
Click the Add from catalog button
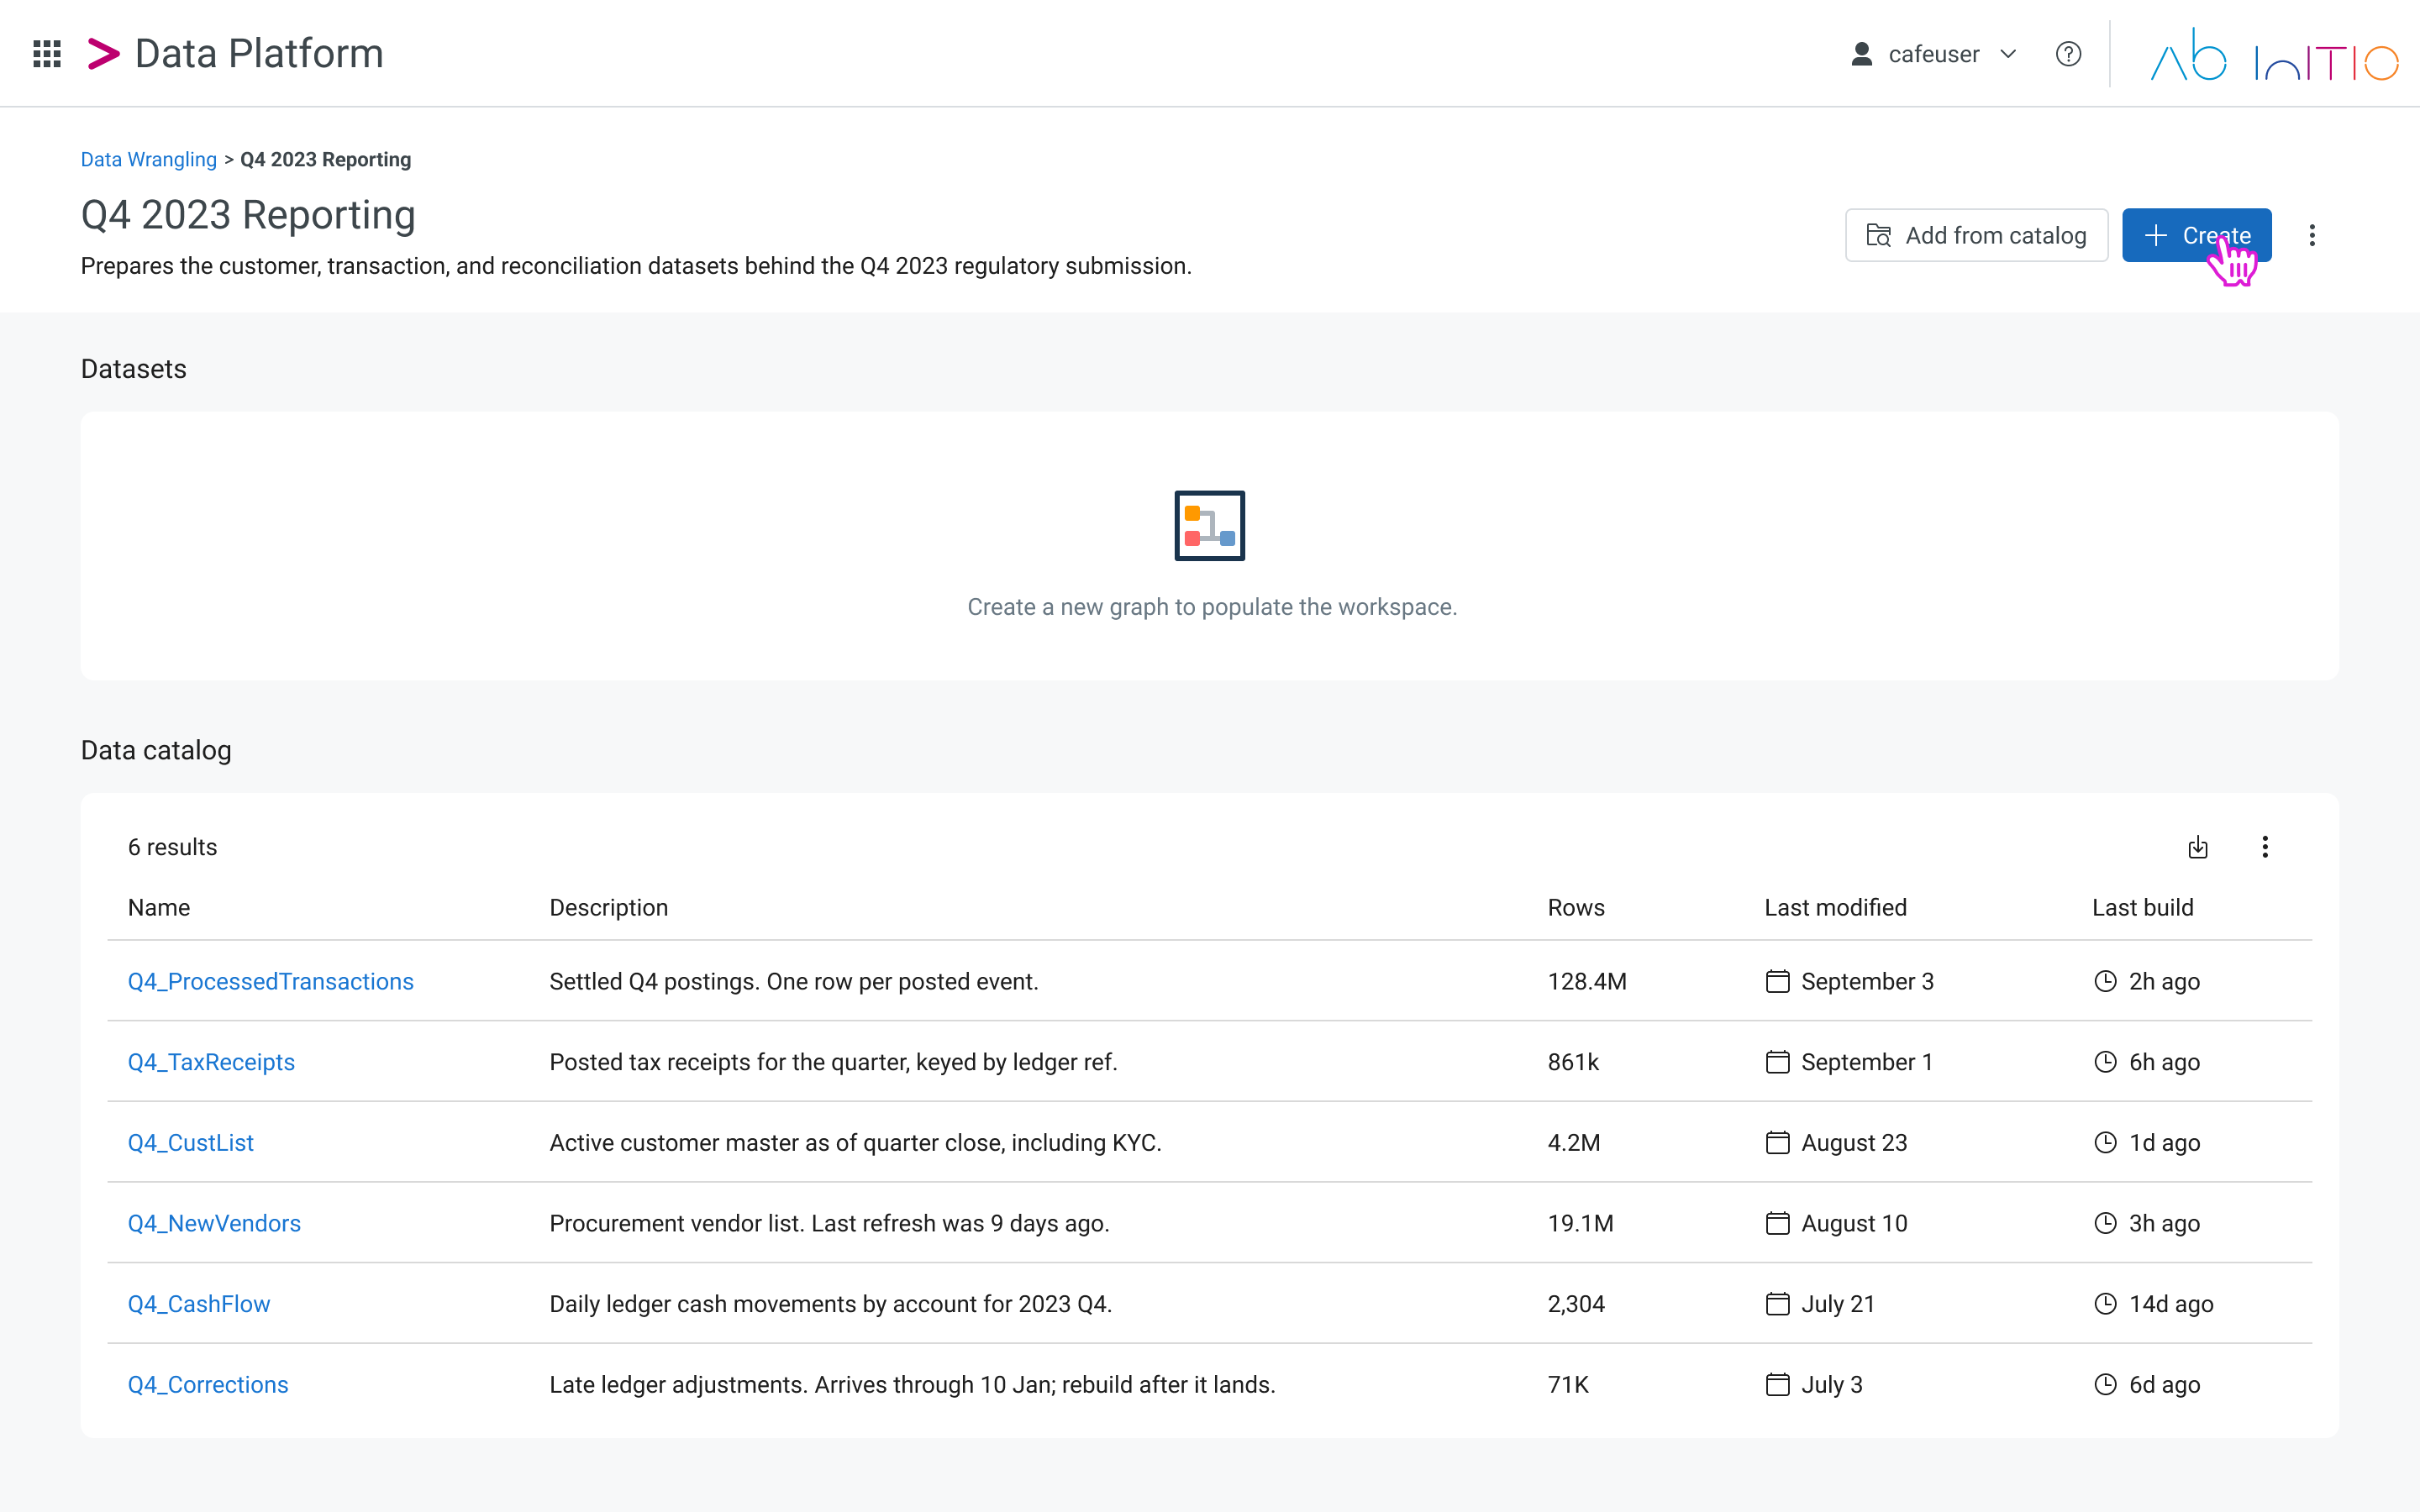tap(1976, 235)
